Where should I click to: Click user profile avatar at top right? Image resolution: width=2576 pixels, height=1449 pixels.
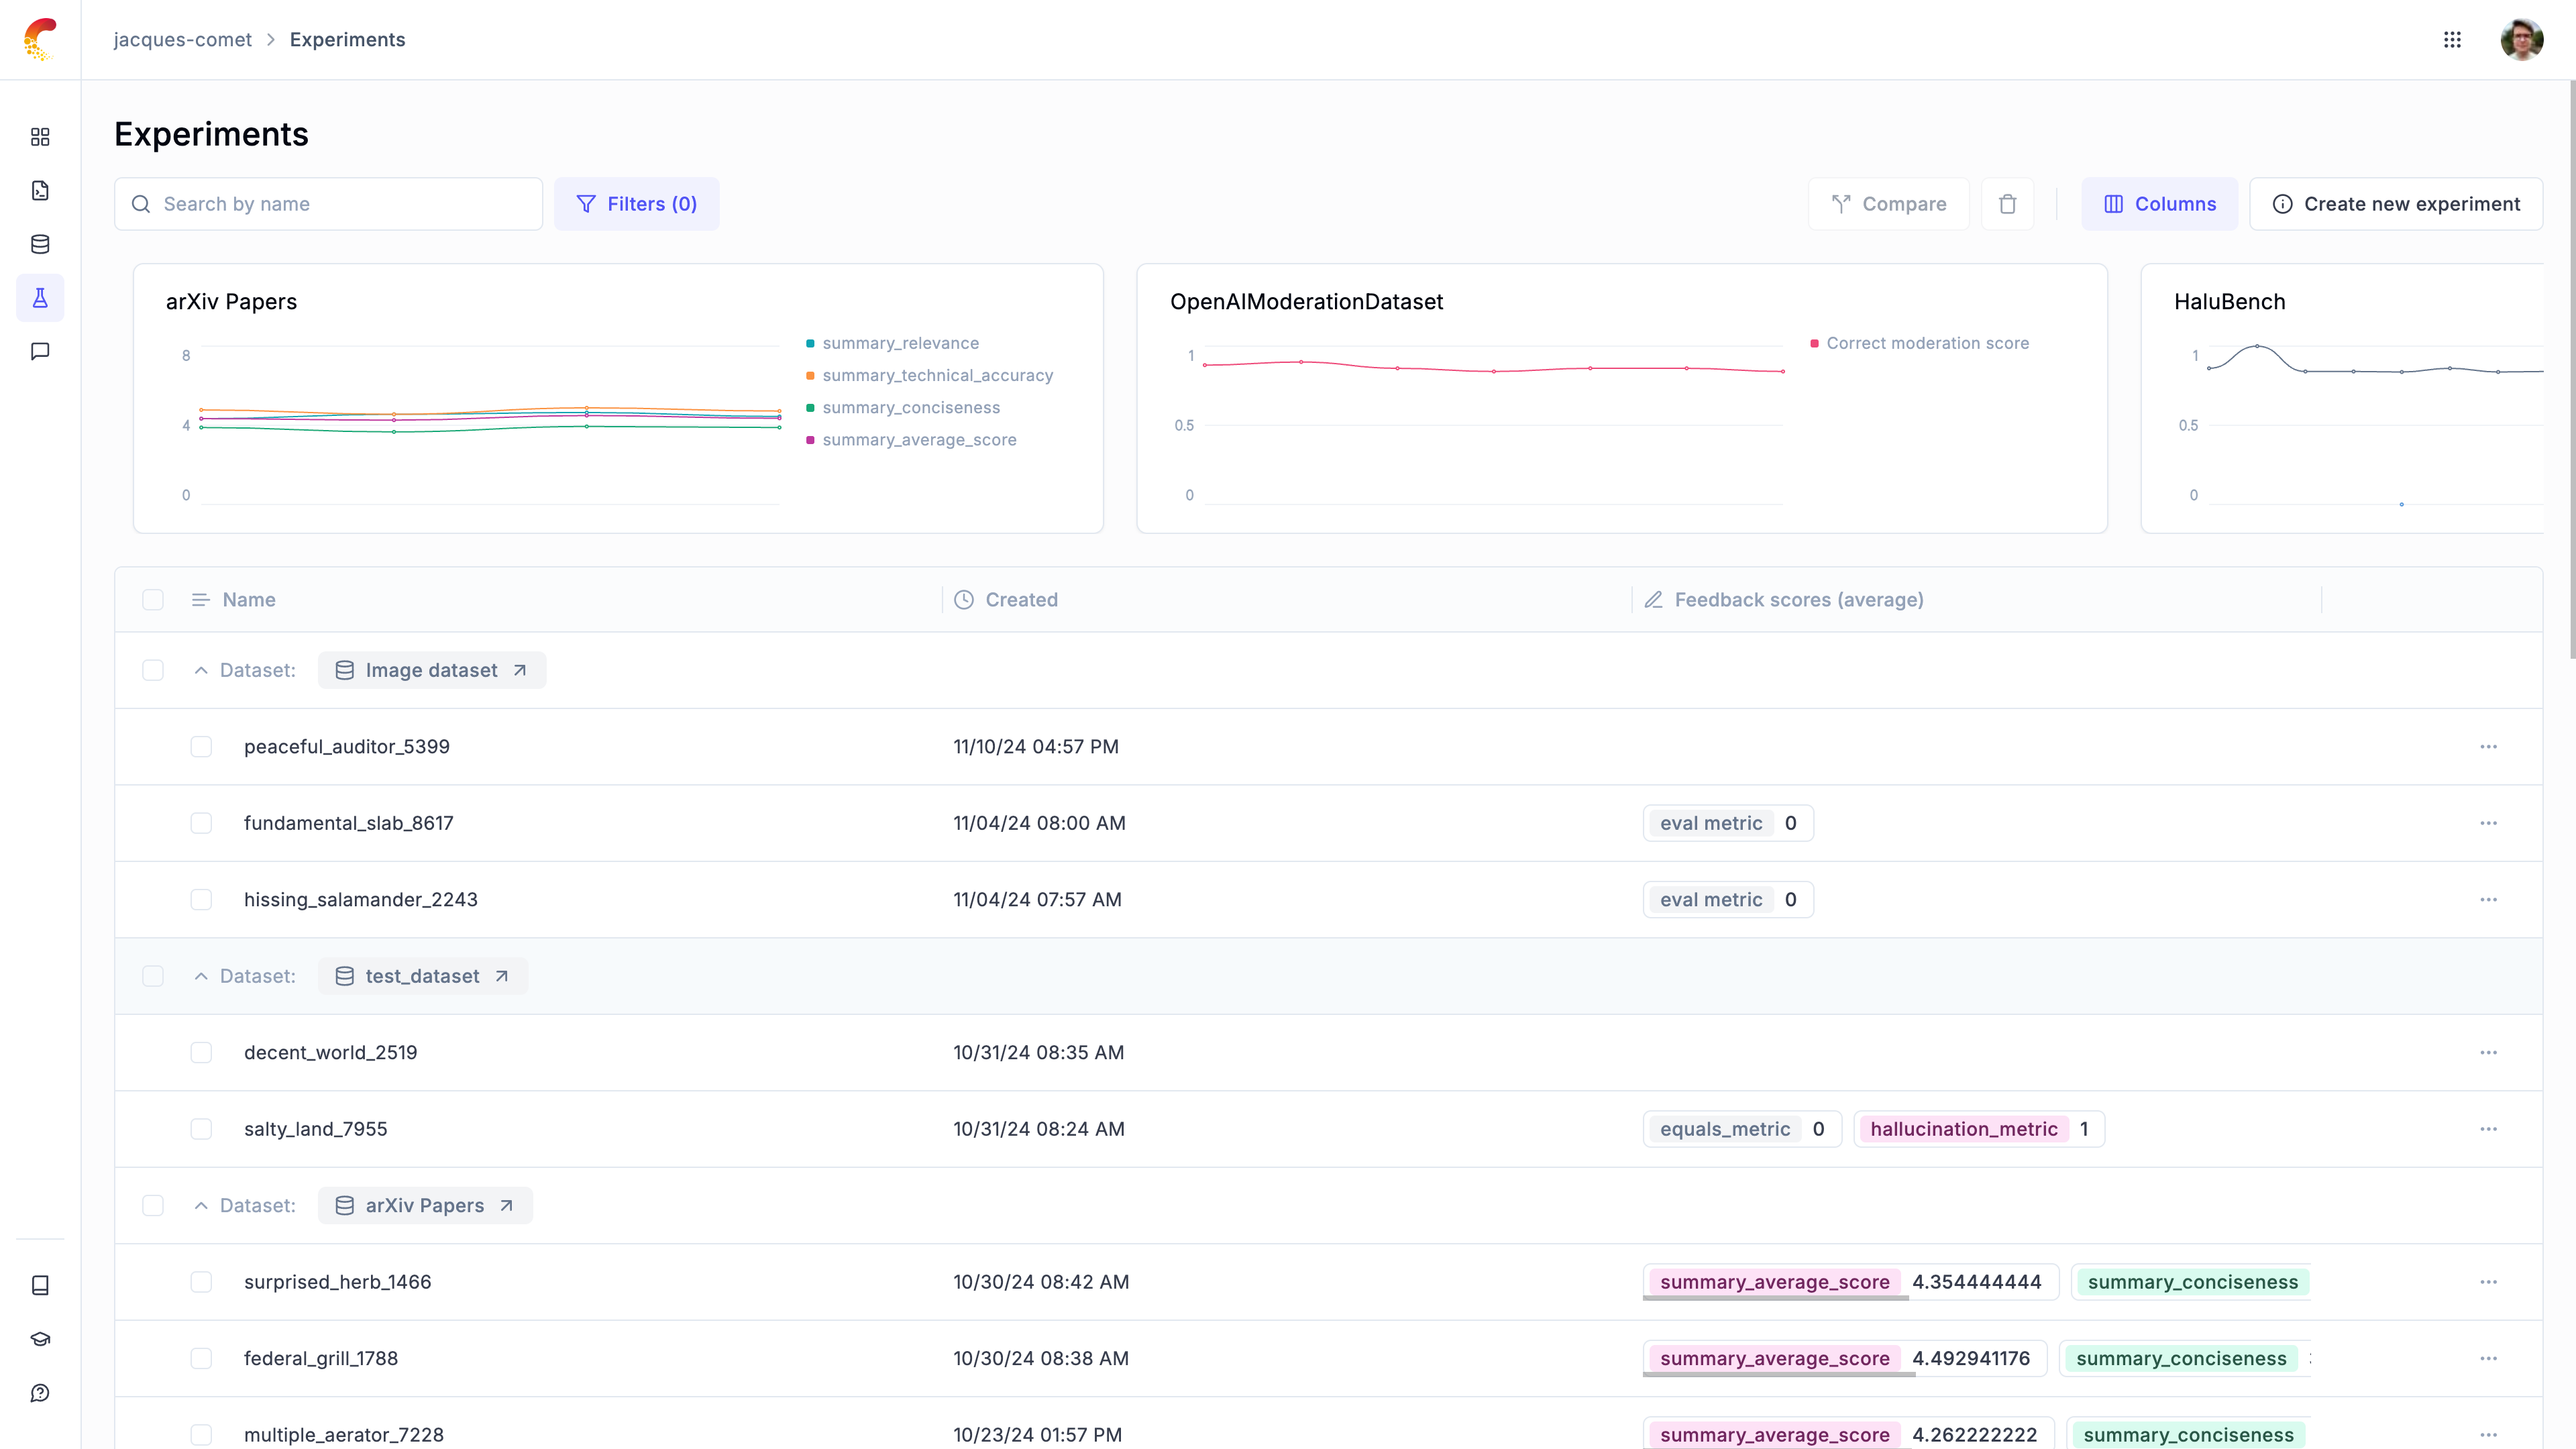(2521, 40)
